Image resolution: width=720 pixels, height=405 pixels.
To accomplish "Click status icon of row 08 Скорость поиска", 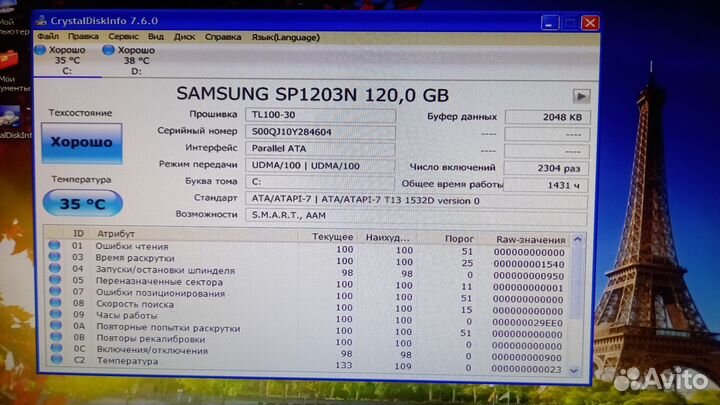I will point(56,302).
